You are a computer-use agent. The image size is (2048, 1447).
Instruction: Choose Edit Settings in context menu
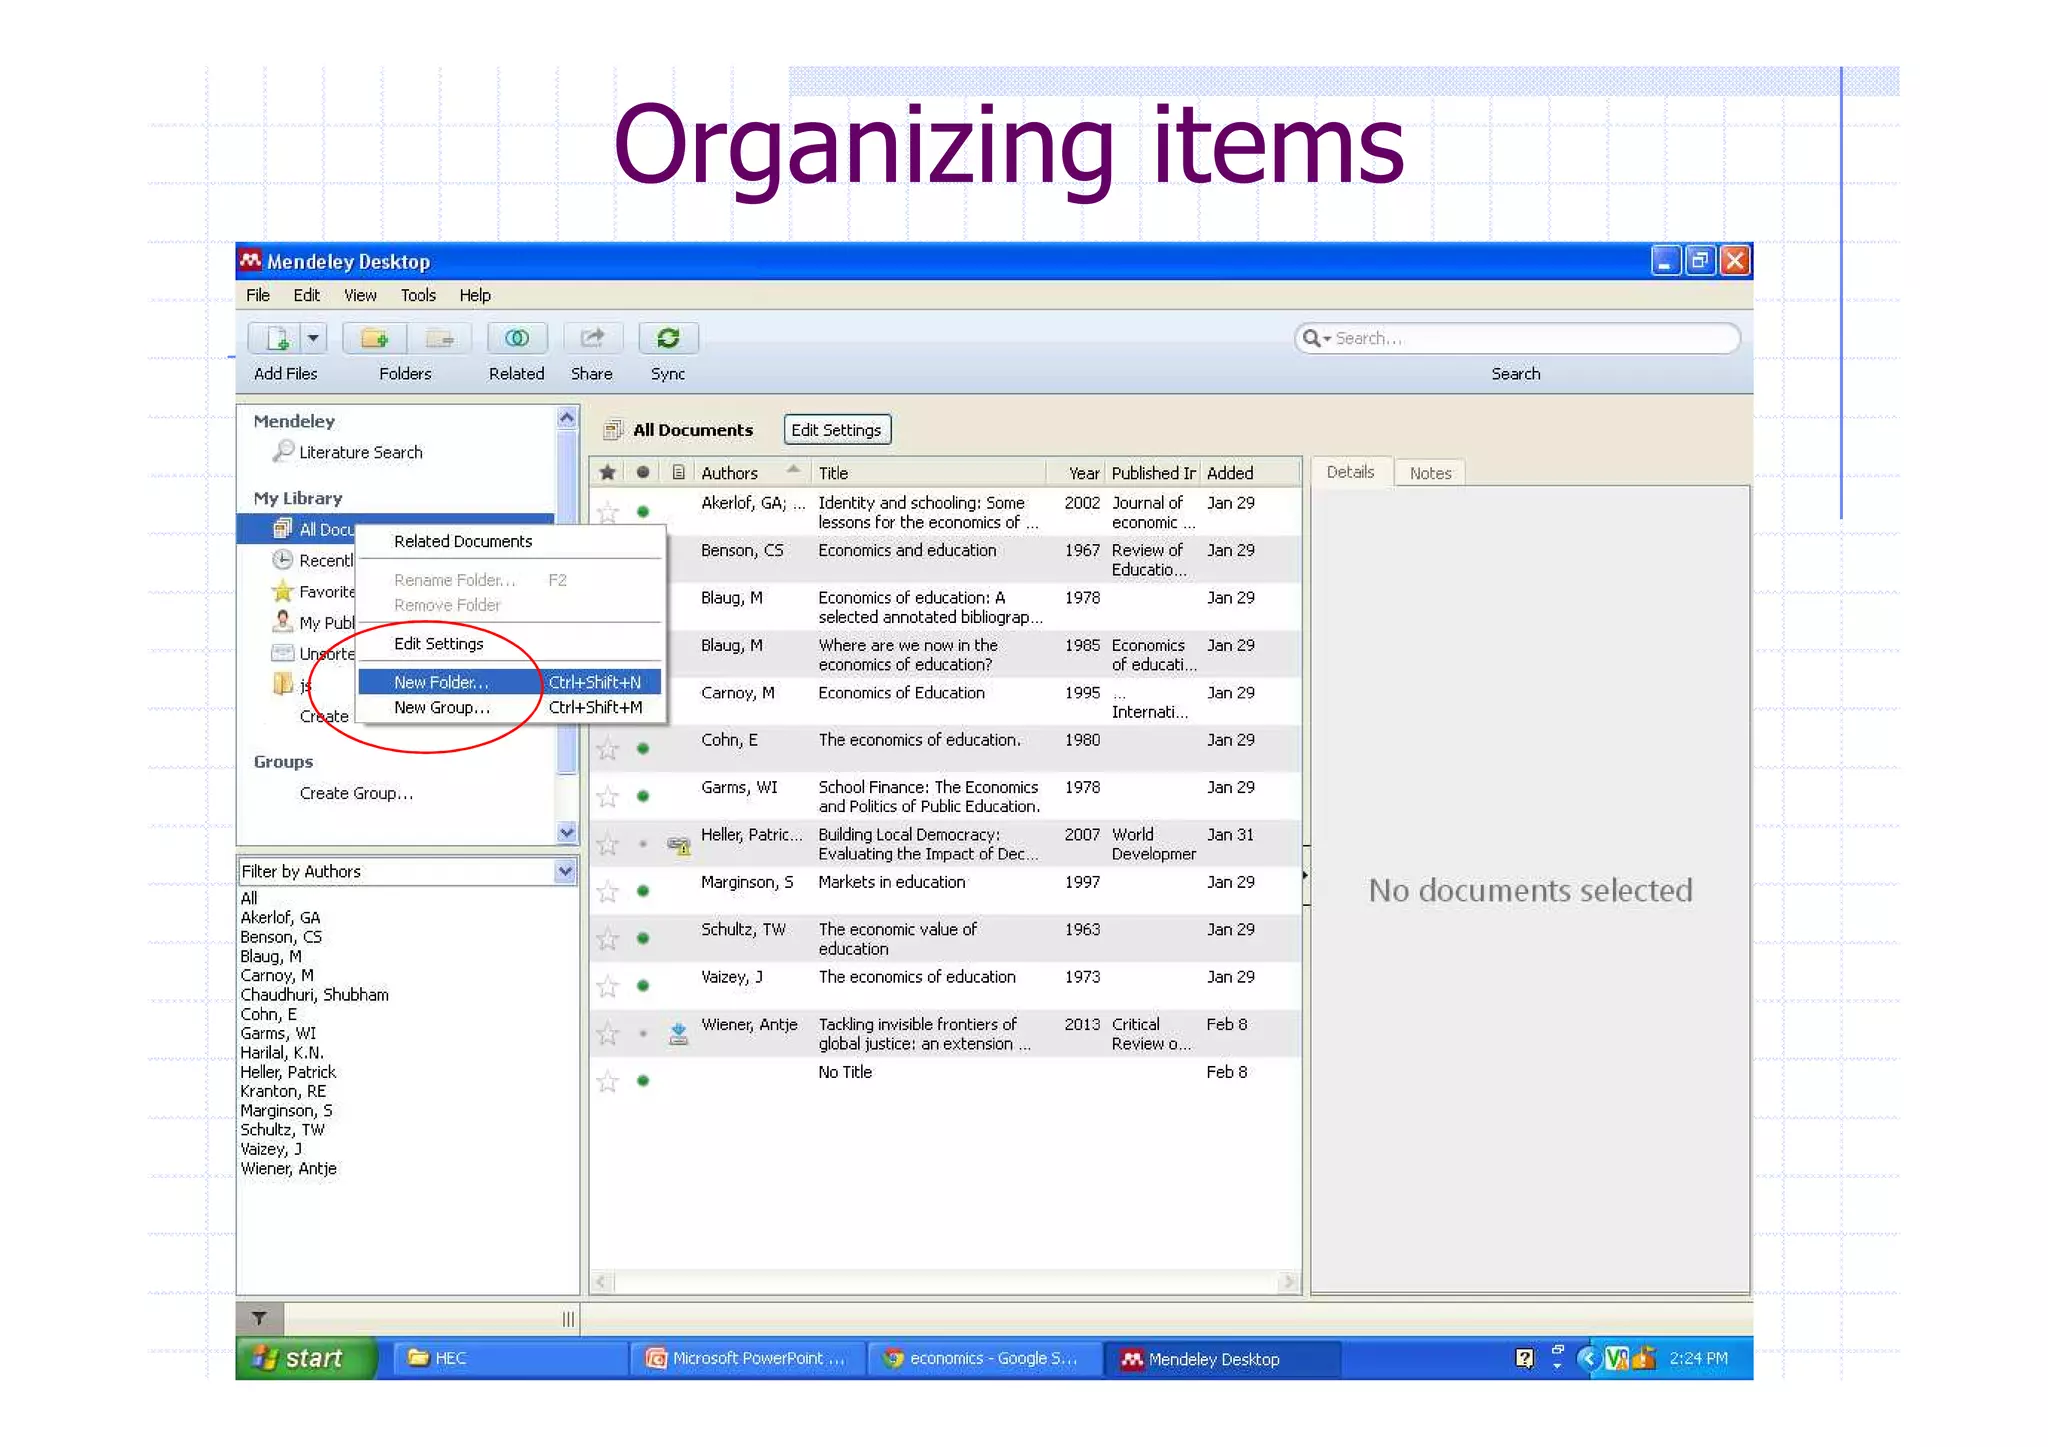coord(509,644)
